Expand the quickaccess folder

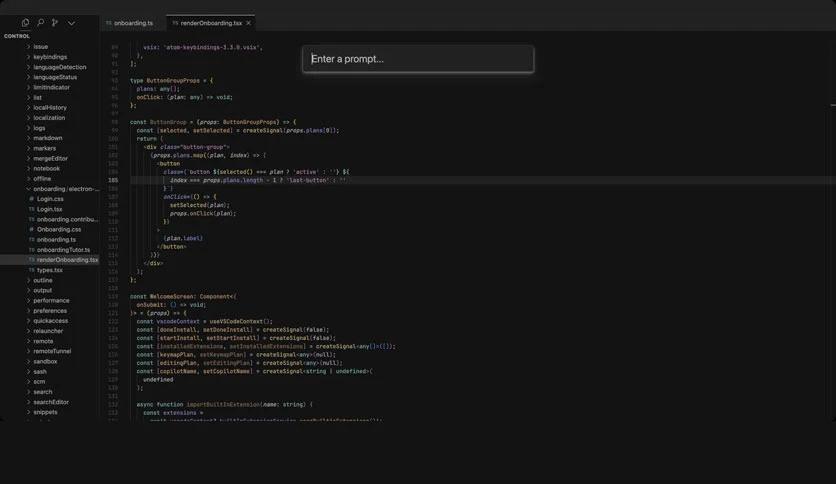coord(50,320)
